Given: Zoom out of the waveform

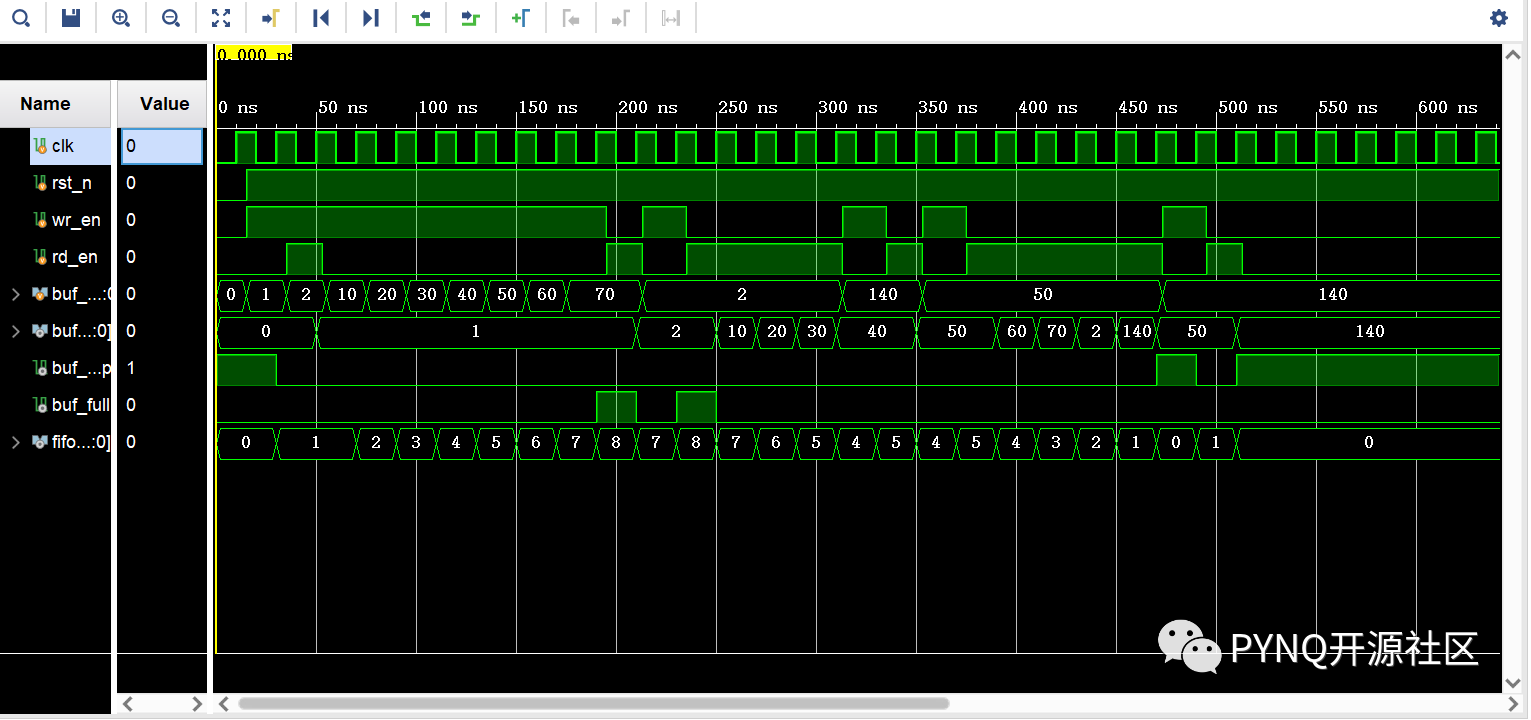Looking at the screenshot, I should coord(171,18).
